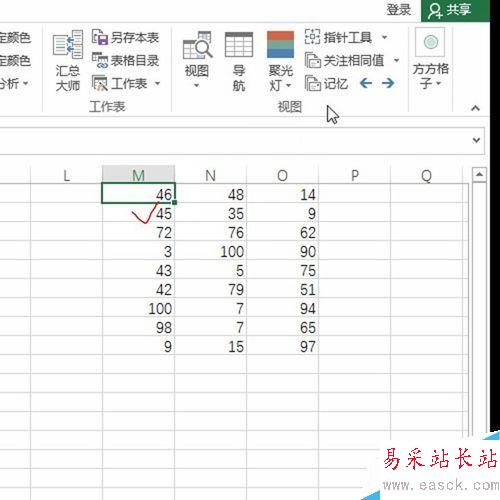Click the 另存本表 save sheet button
500x500 pixels.
[125, 37]
